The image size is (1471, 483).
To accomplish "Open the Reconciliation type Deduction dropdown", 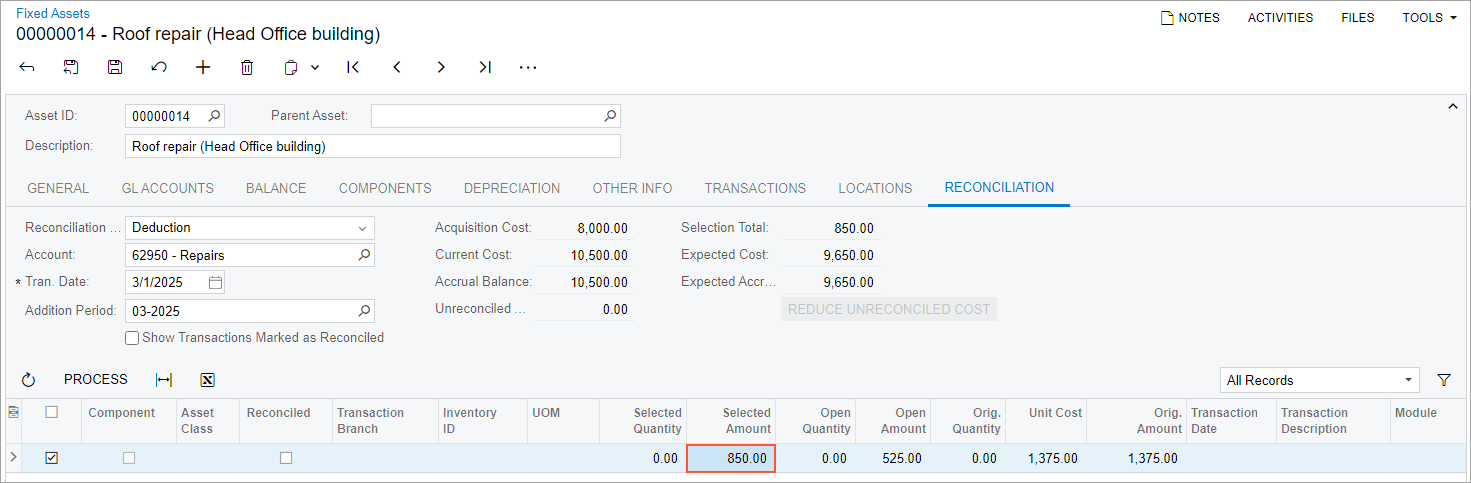I will [x=362, y=228].
